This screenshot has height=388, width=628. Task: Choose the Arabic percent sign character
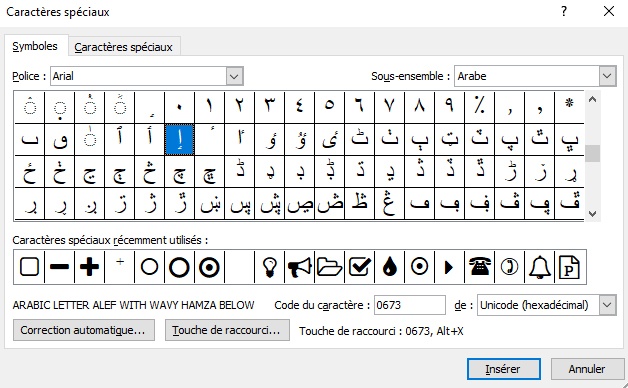click(479, 107)
